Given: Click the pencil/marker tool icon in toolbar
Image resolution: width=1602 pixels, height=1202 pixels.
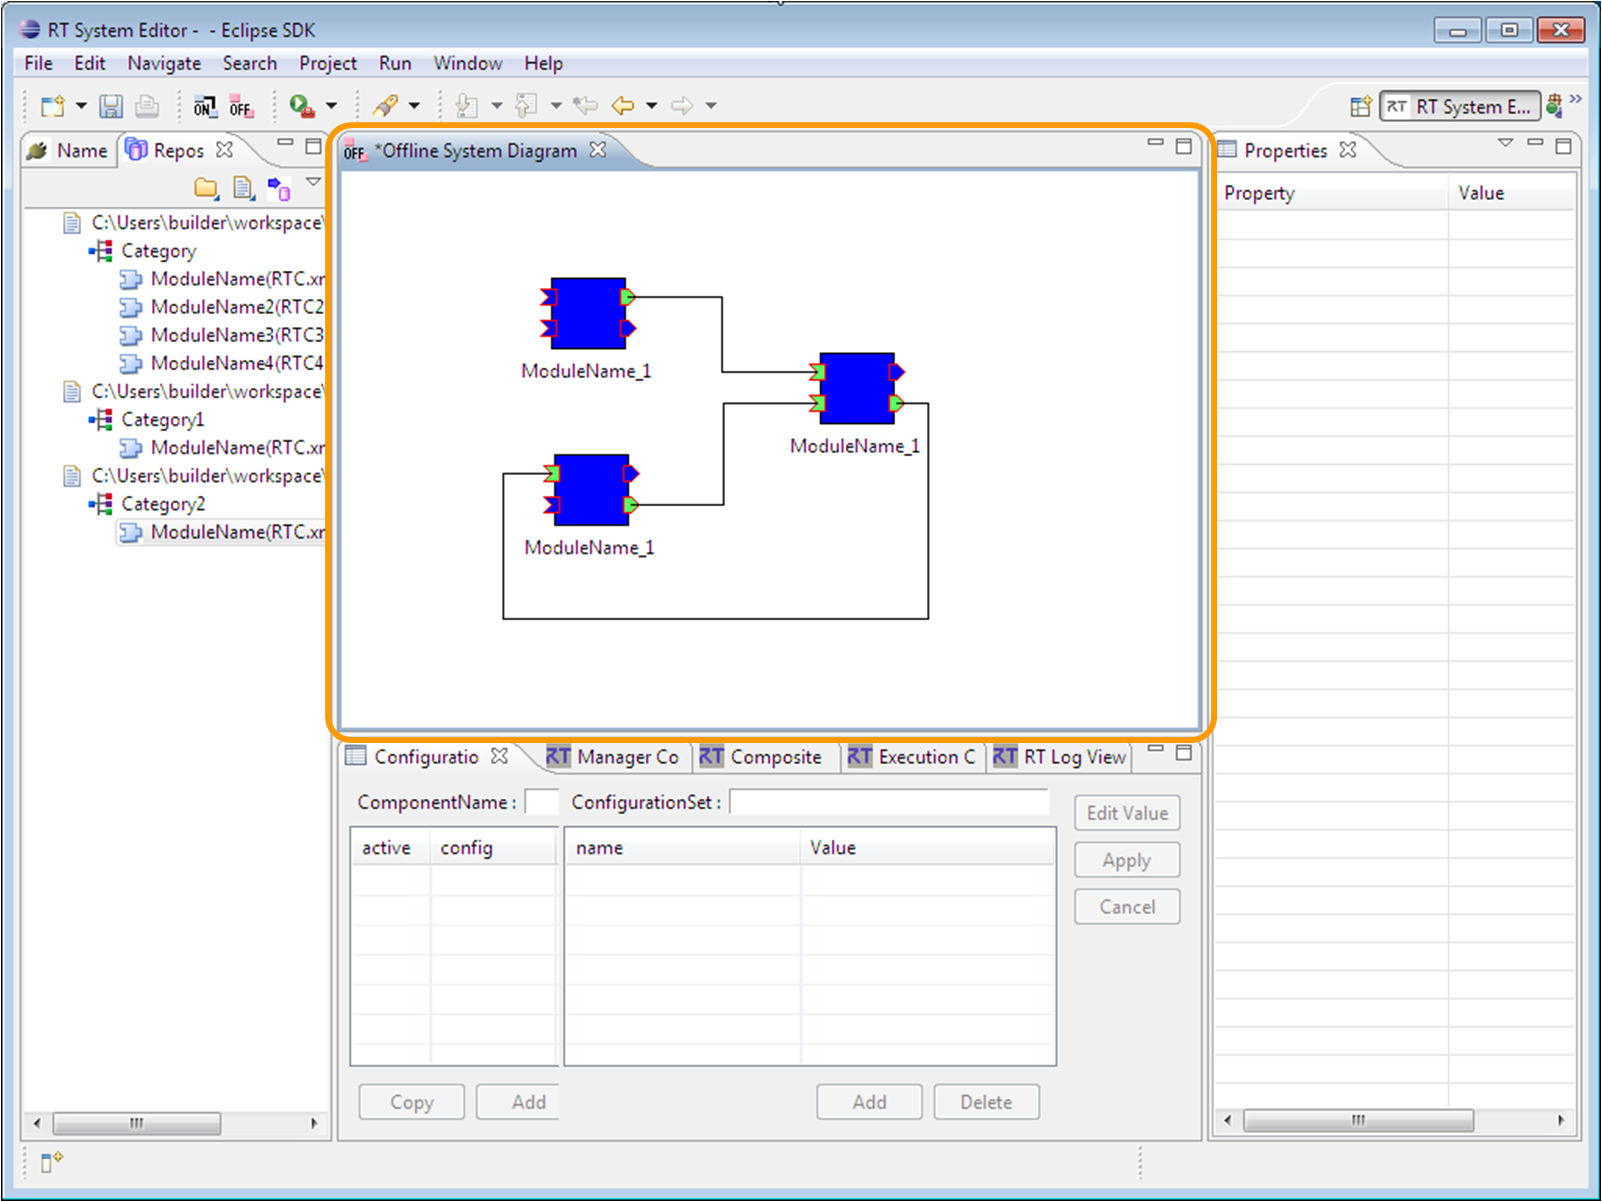Looking at the screenshot, I should 385,105.
